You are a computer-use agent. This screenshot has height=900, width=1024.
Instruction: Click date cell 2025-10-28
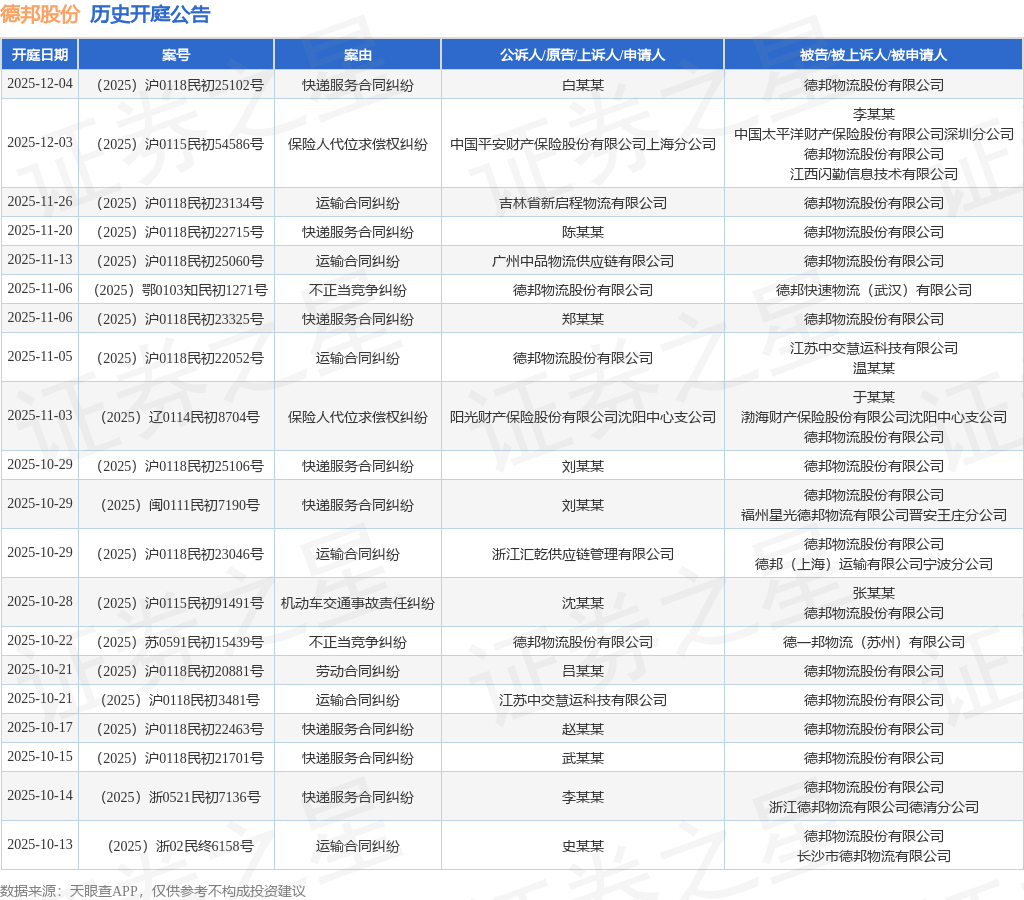[40, 602]
